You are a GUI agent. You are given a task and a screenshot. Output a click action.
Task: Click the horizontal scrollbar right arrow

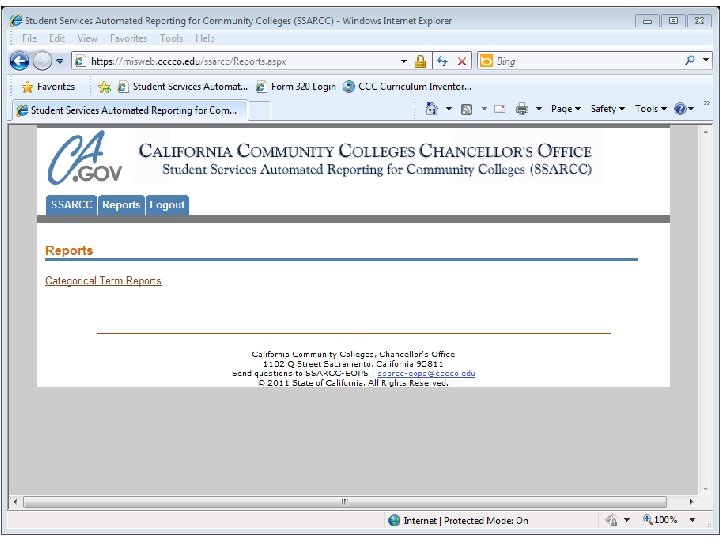(x=691, y=502)
